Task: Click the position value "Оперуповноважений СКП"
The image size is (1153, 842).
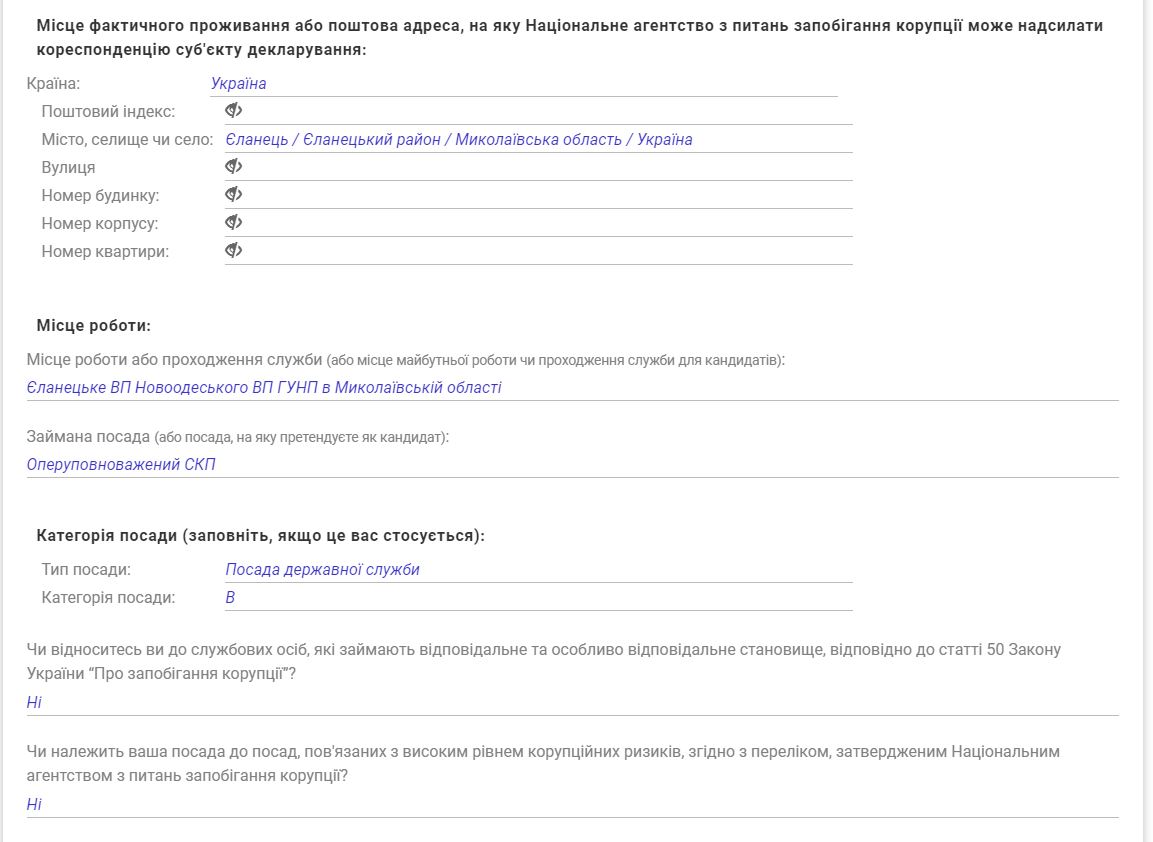Action: coord(121,465)
